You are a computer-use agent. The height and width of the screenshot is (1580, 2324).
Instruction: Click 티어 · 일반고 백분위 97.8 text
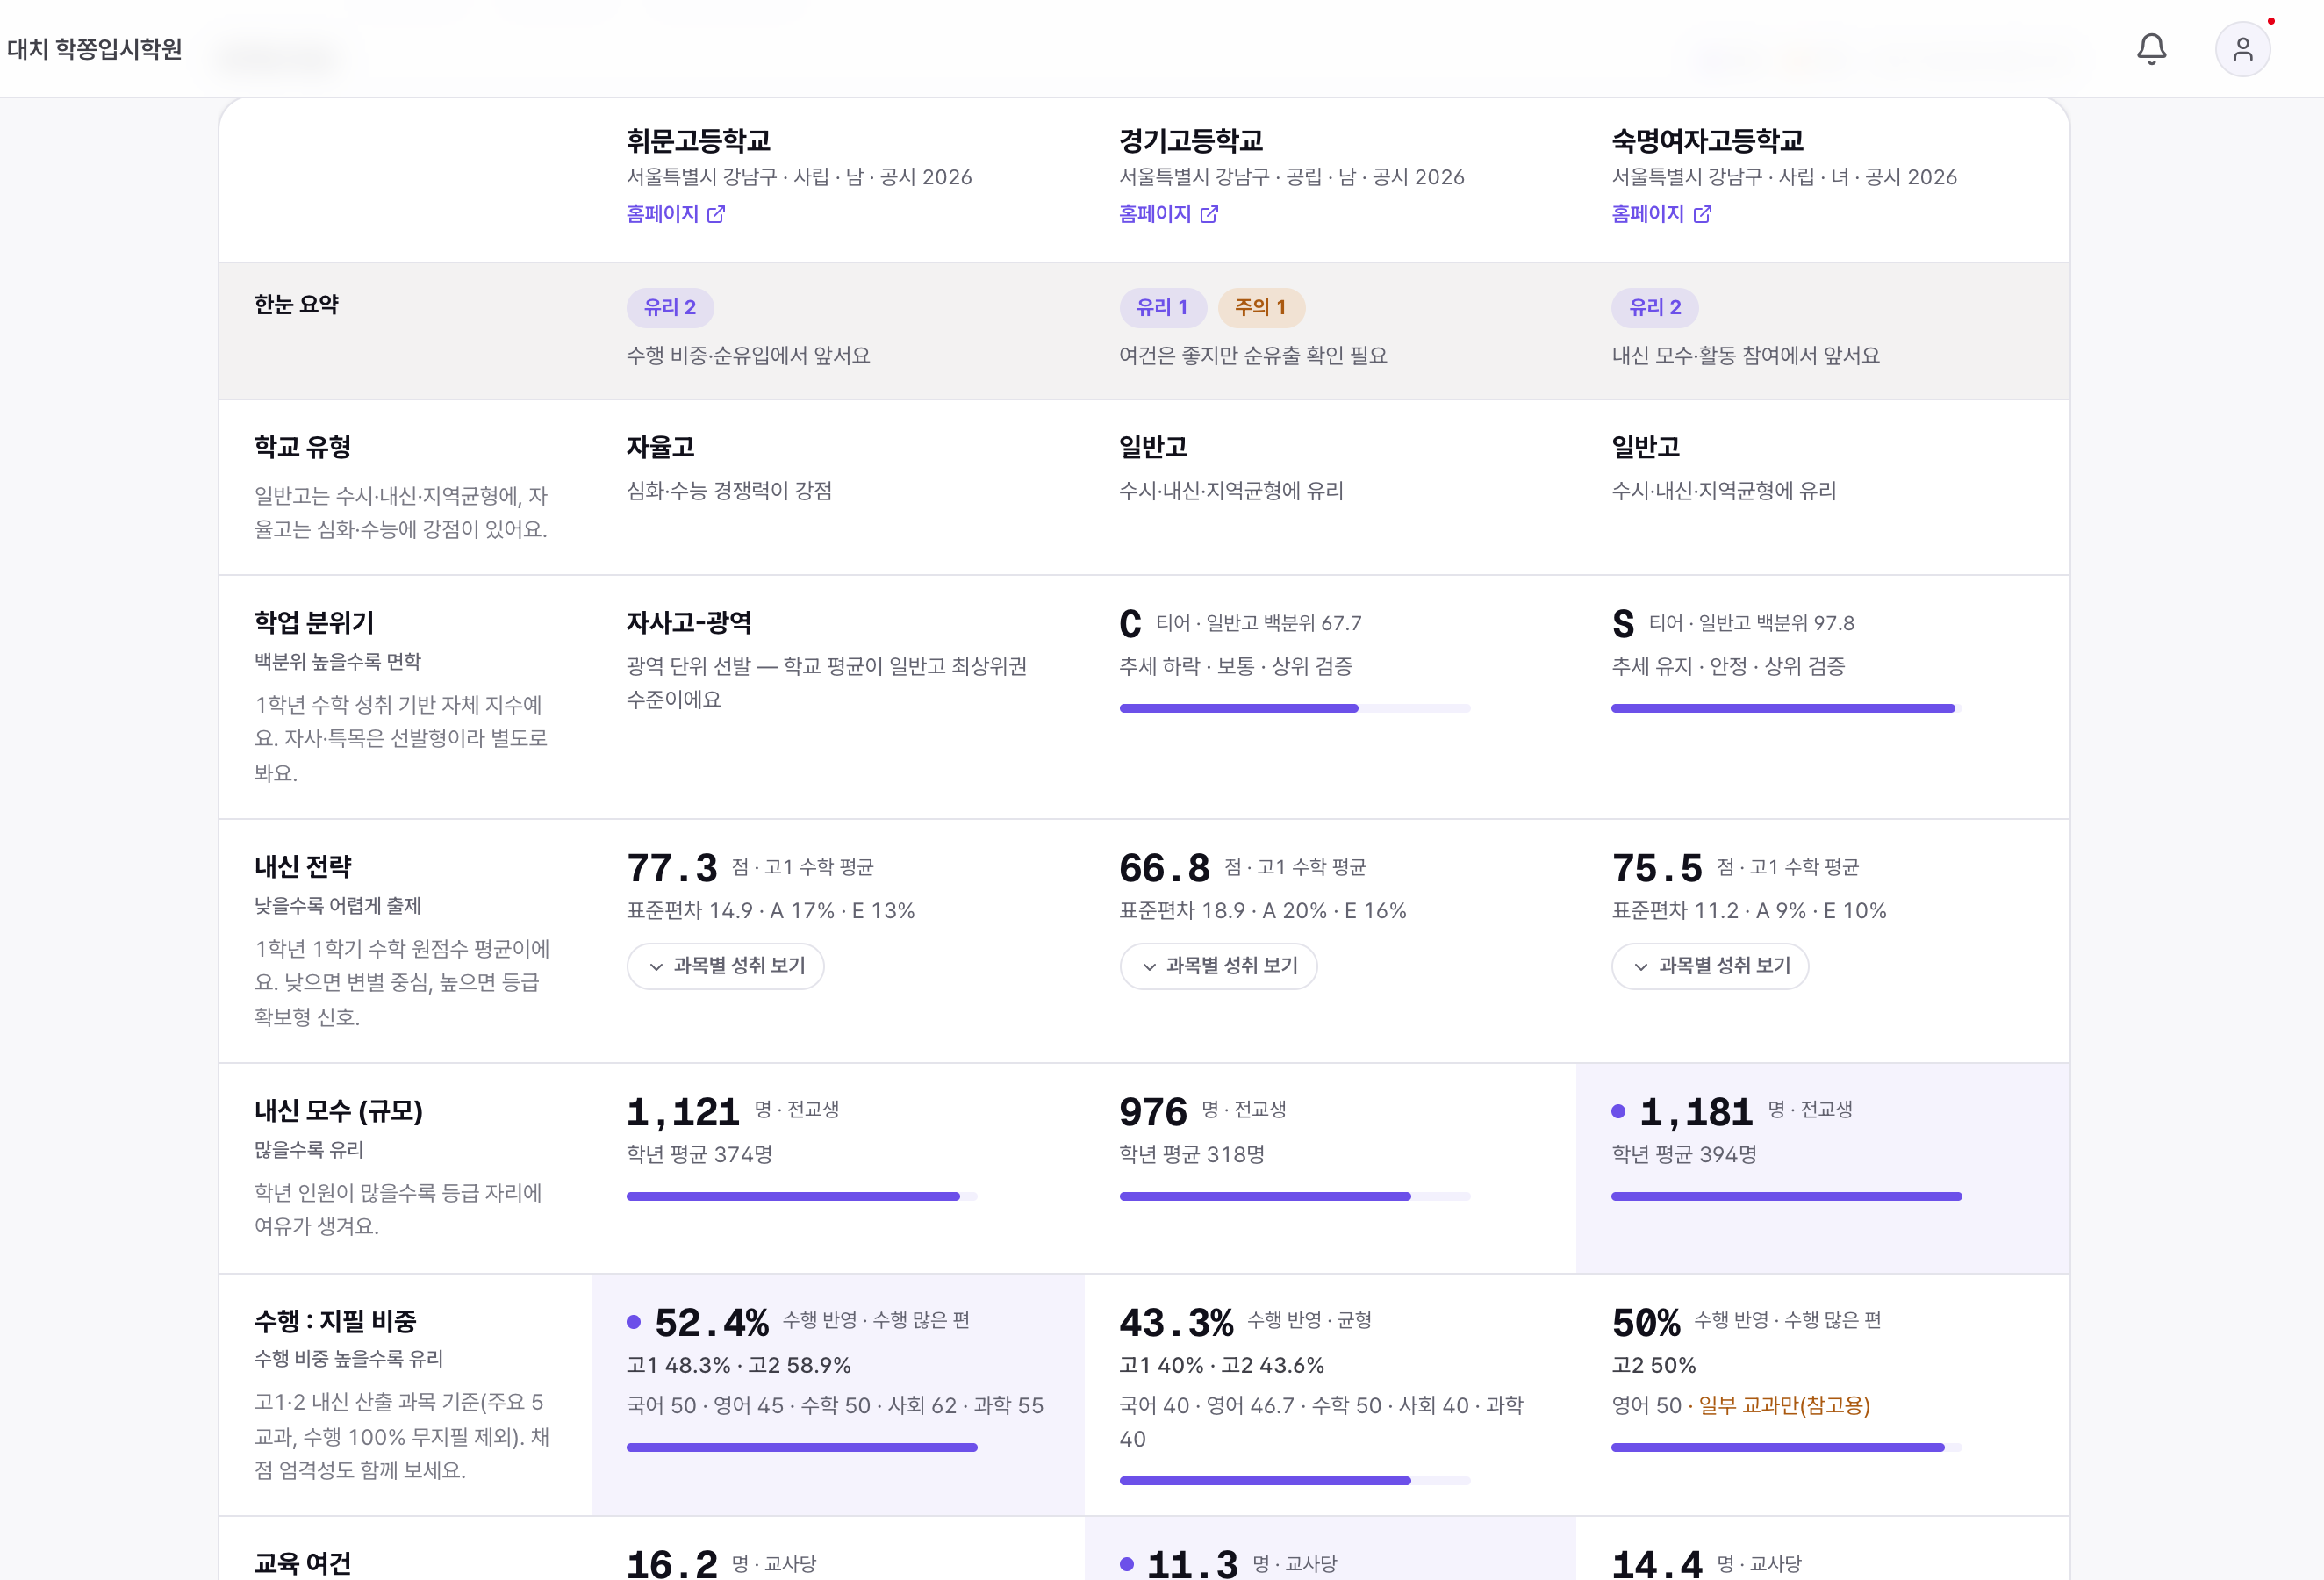point(1752,623)
